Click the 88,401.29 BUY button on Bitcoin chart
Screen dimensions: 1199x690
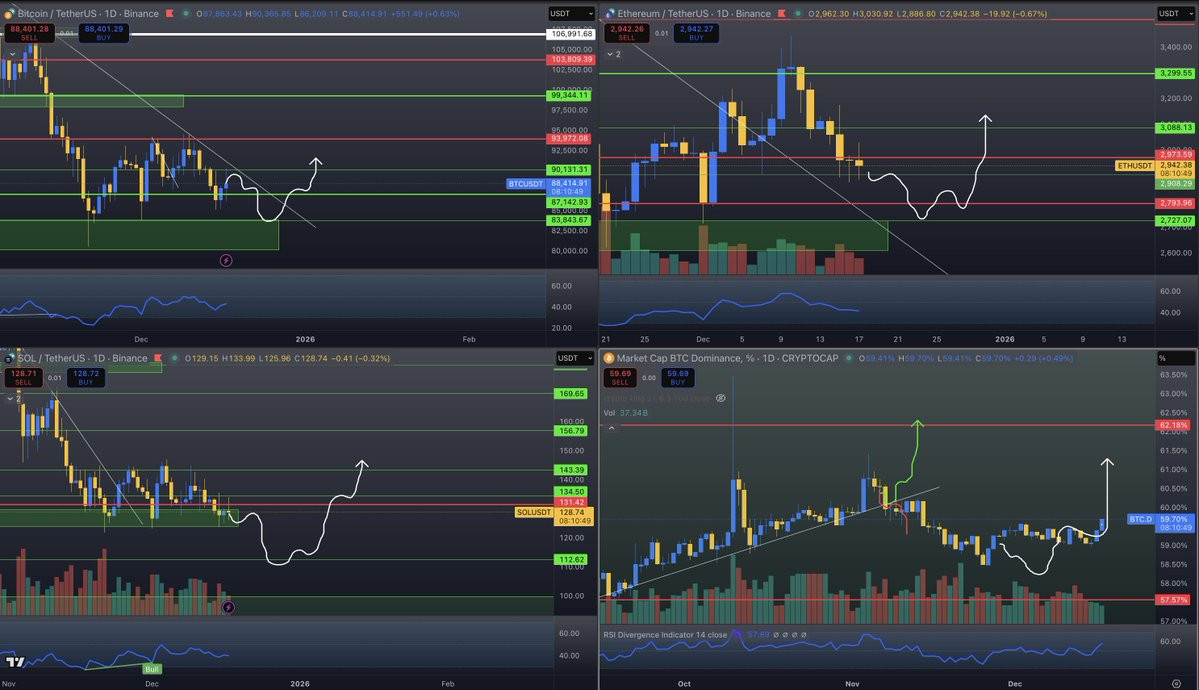(103, 33)
